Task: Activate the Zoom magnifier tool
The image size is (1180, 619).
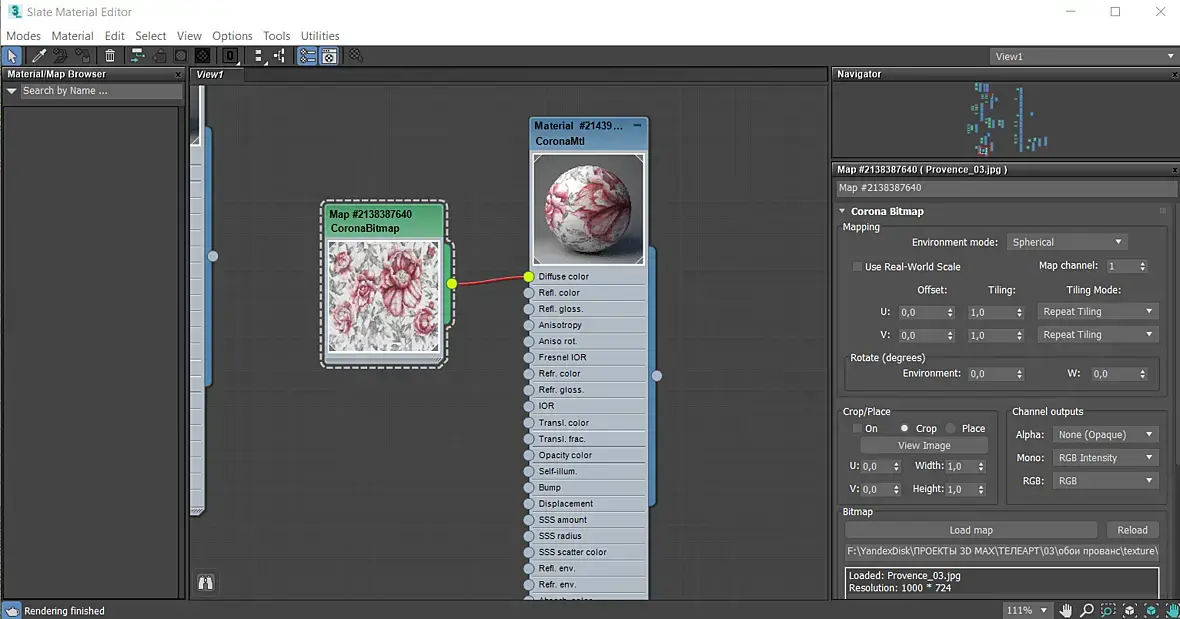Action: pyautogui.click(x=1087, y=610)
